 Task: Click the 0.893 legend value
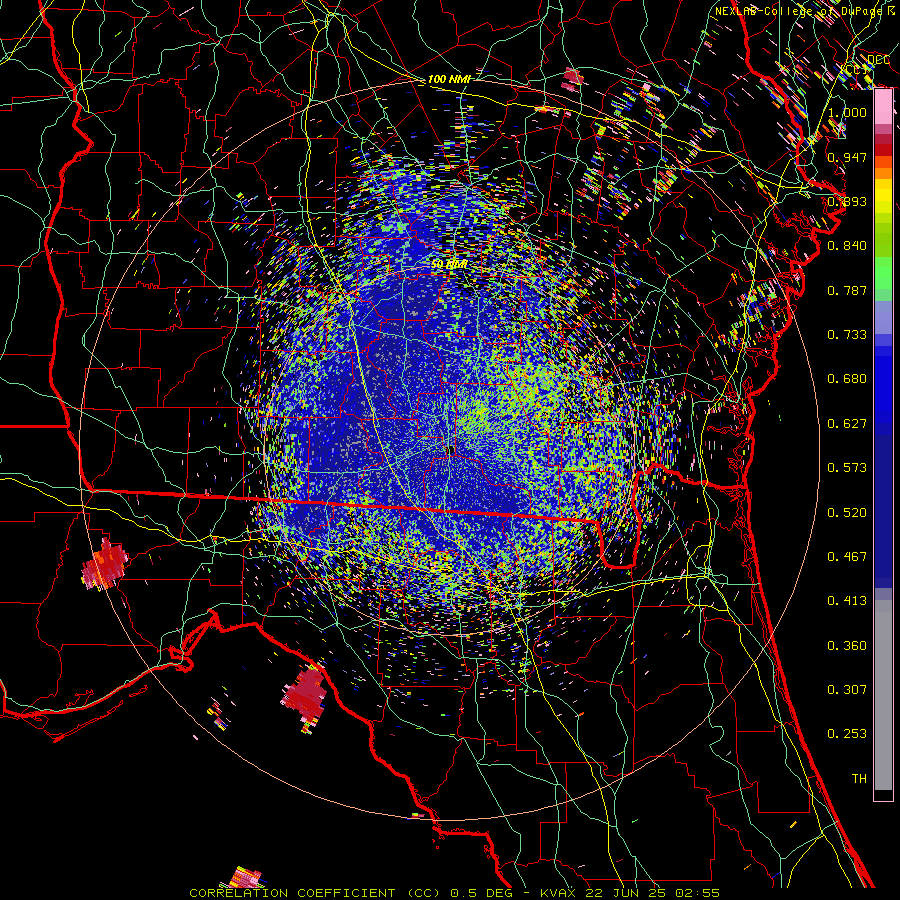847,201
